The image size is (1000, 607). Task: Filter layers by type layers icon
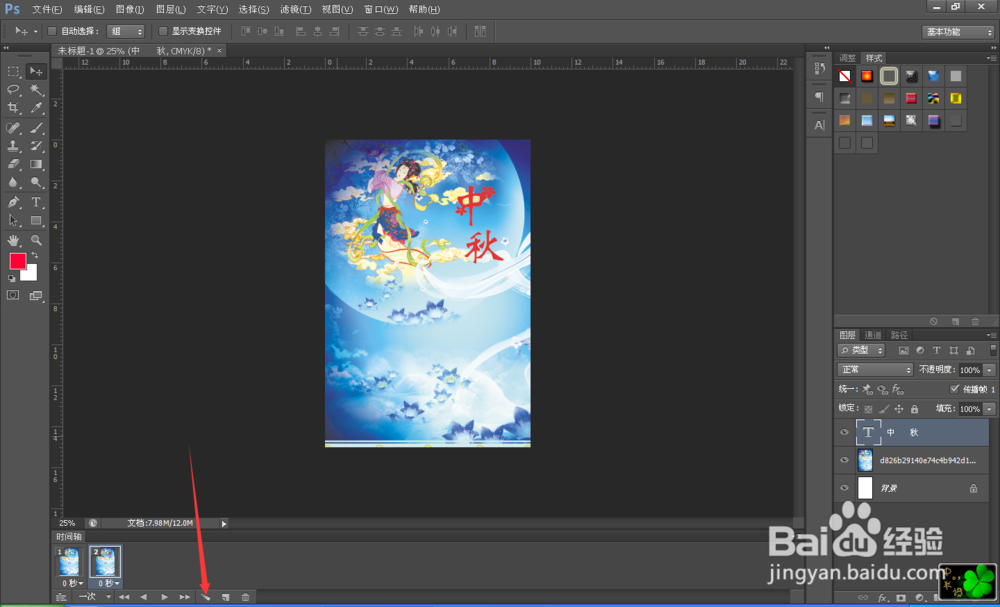[x=937, y=351]
